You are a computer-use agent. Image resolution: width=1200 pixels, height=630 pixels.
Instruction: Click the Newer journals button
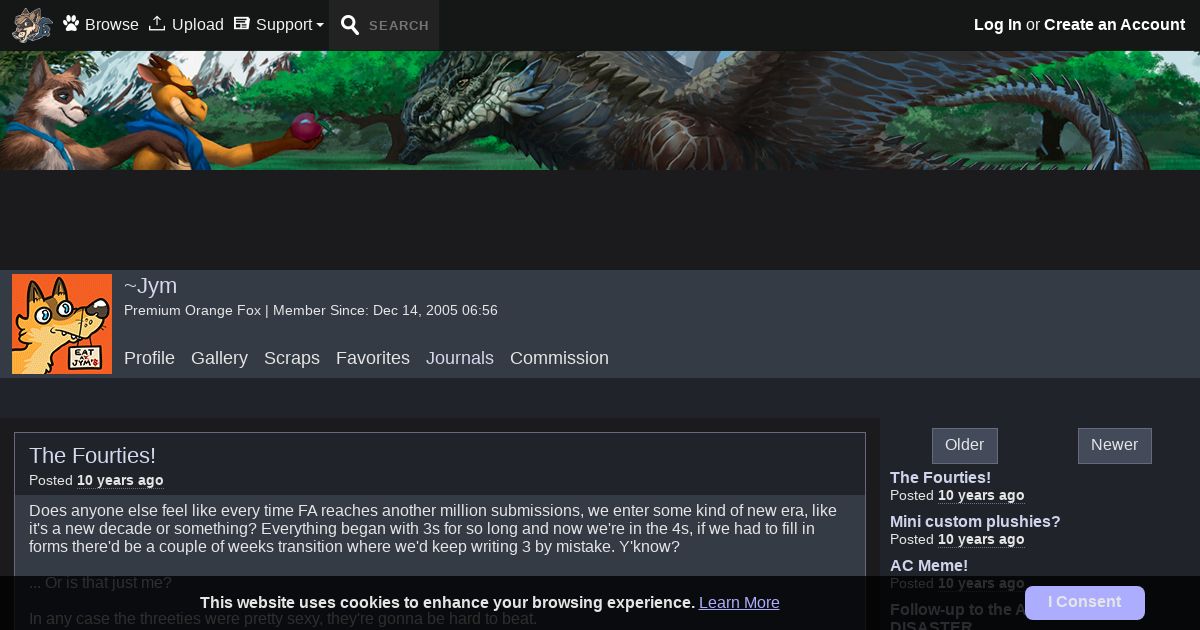pos(1115,446)
